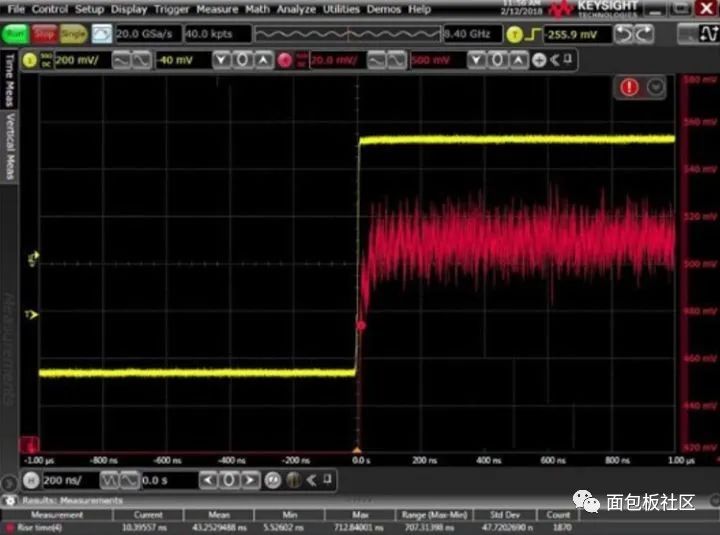The width and height of the screenshot is (720, 535).
Task: Click the yellow trigger source T icon
Action: (514, 34)
